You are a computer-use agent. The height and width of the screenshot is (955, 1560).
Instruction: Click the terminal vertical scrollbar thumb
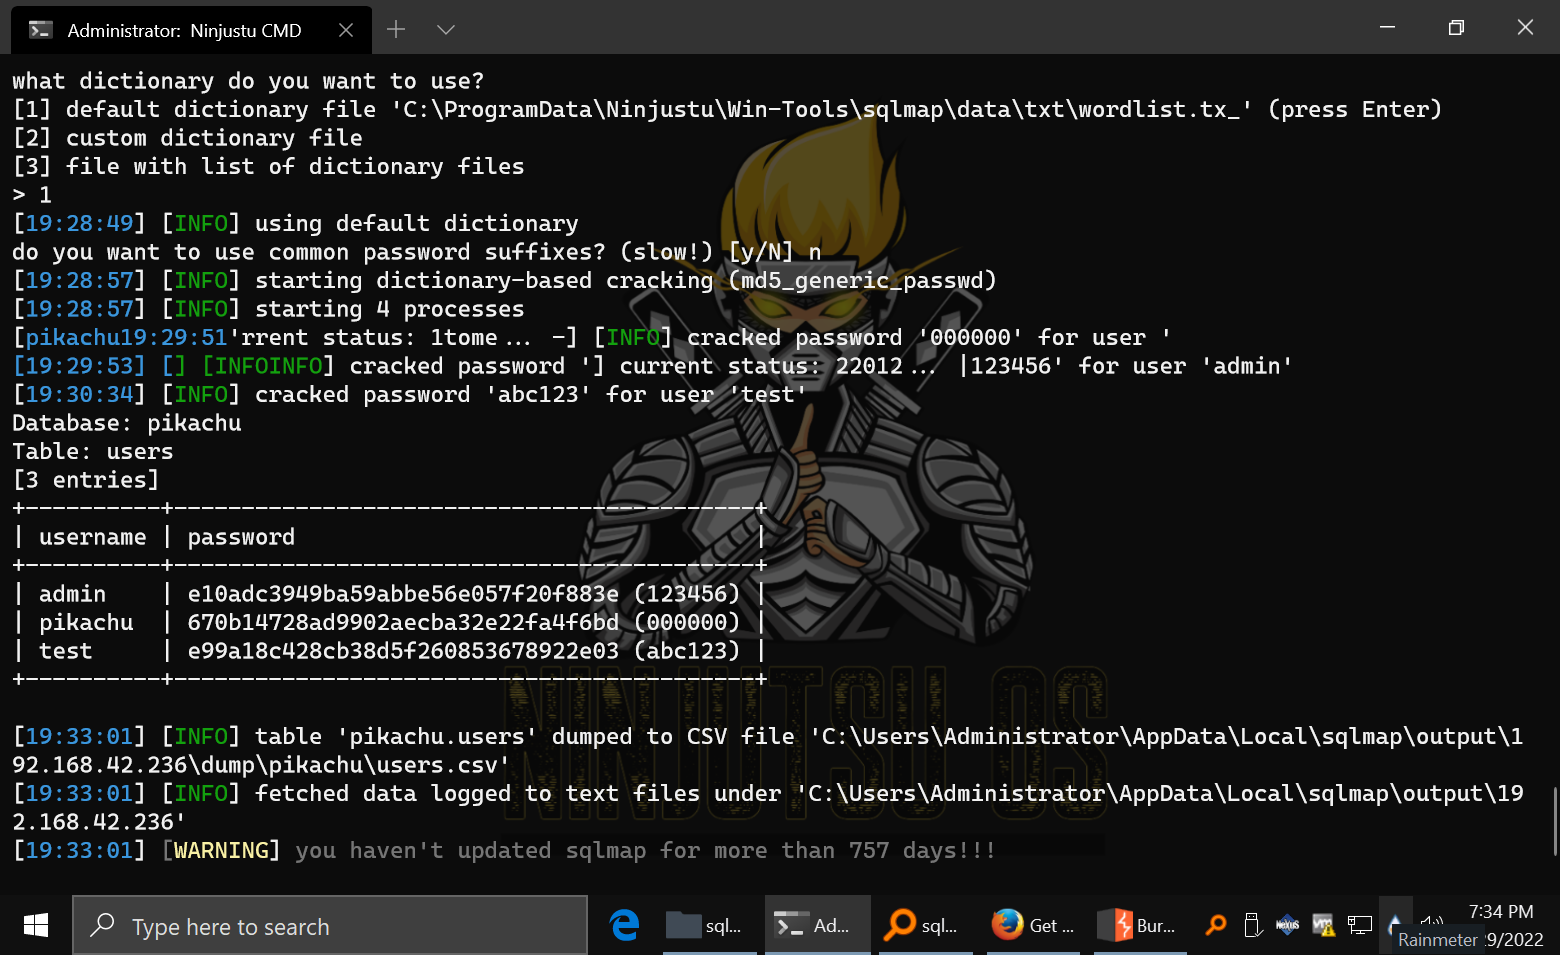pyautogui.click(x=1554, y=822)
